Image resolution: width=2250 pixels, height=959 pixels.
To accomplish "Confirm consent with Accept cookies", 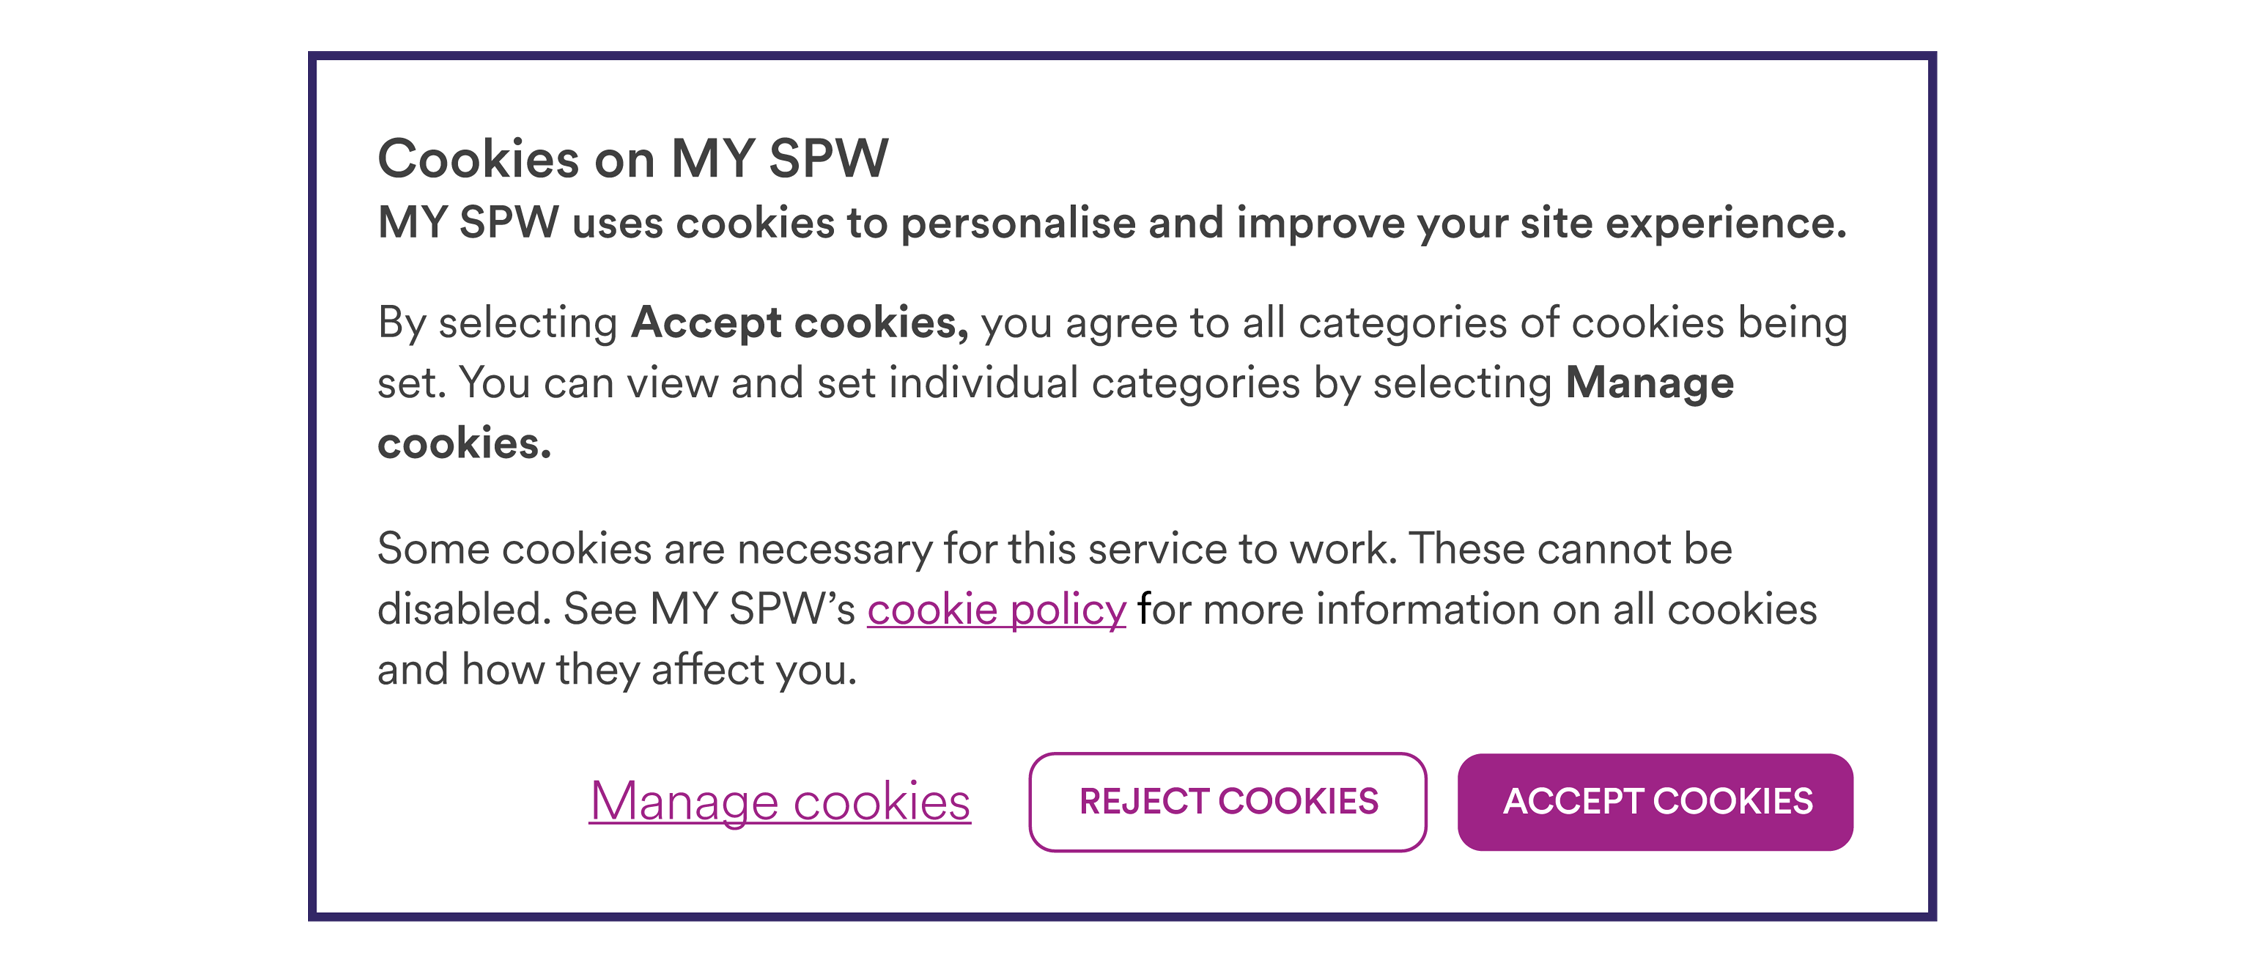I will point(1655,802).
